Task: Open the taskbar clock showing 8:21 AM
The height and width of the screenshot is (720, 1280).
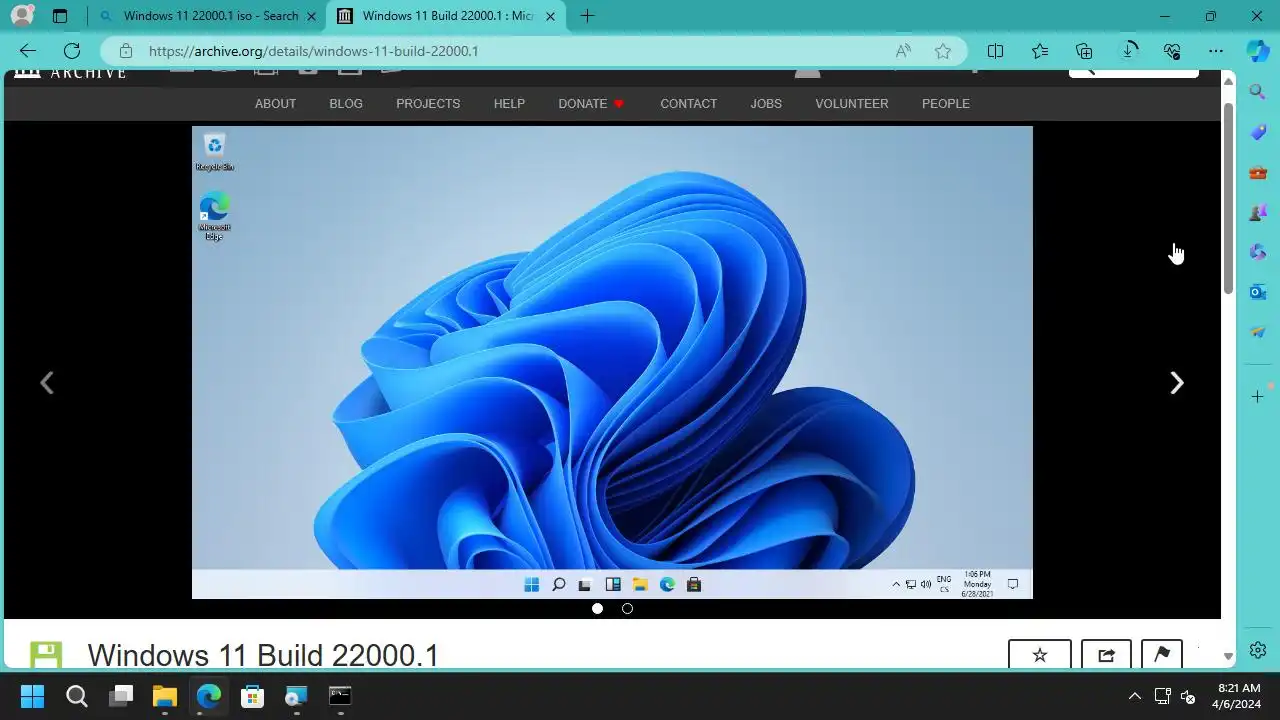Action: tap(1238, 696)
